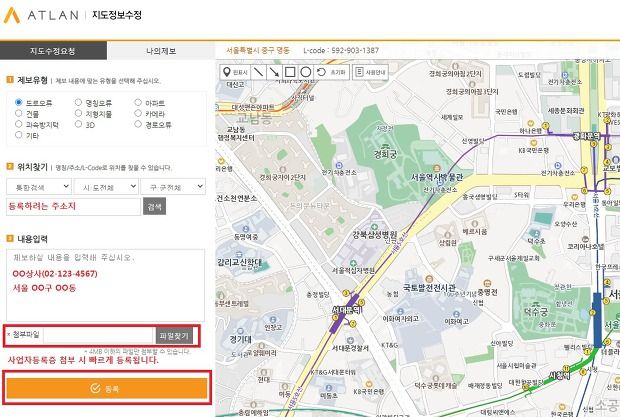Click the 서대문경찰서 police marker
The image size is (620, 417).
[x=350, y=340]
